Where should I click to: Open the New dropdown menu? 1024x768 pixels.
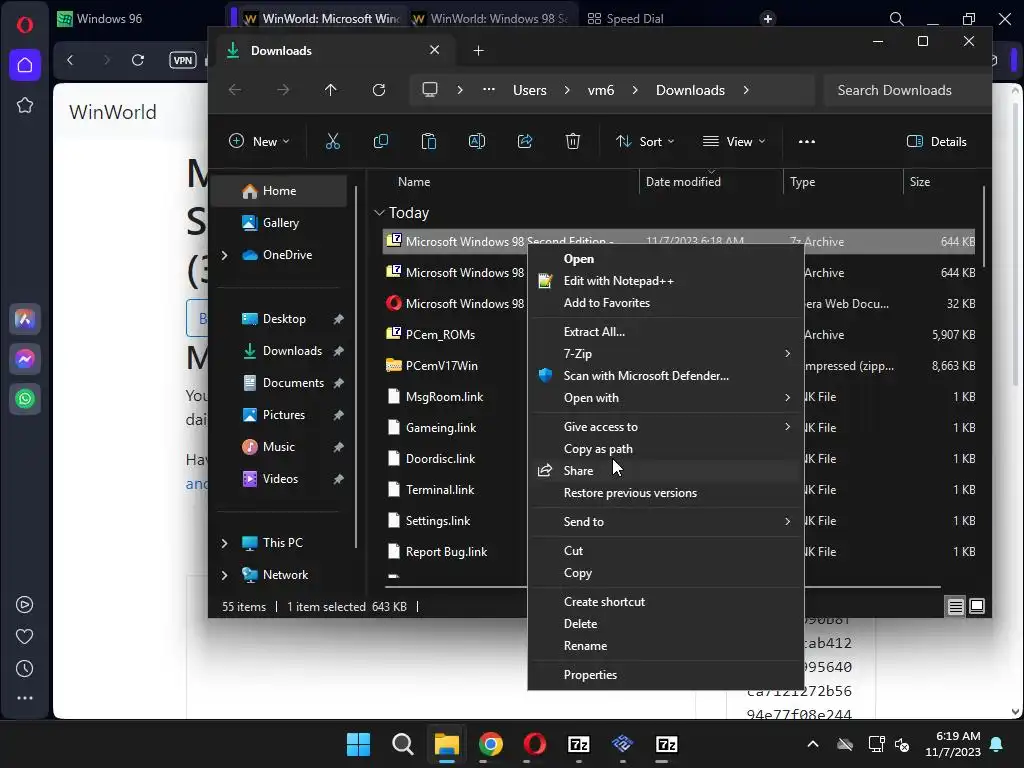[x=259, y=142]
